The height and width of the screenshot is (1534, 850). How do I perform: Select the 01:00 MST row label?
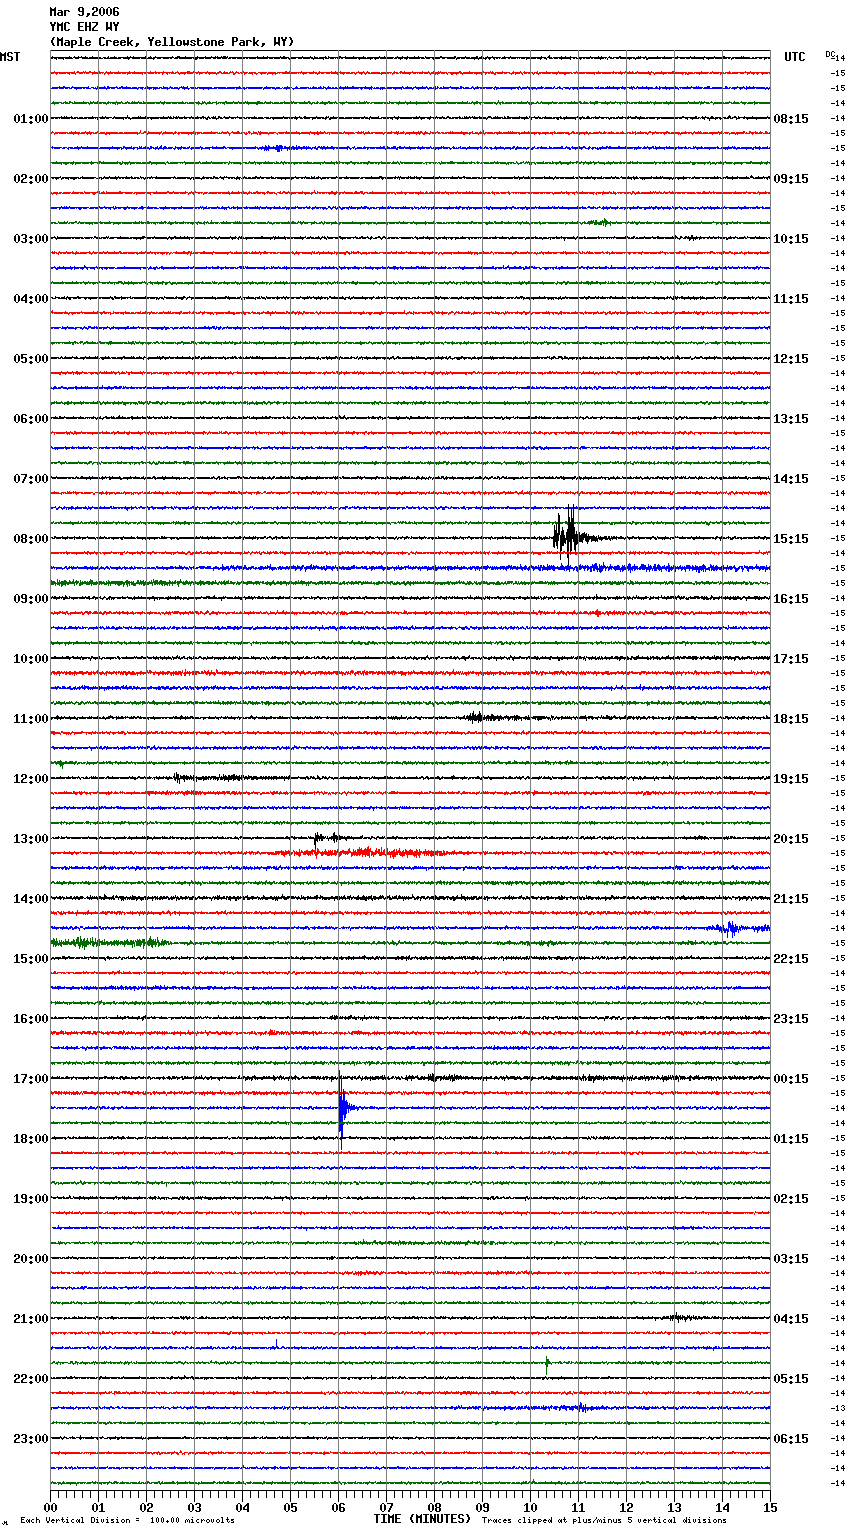(x=31, y=119)
